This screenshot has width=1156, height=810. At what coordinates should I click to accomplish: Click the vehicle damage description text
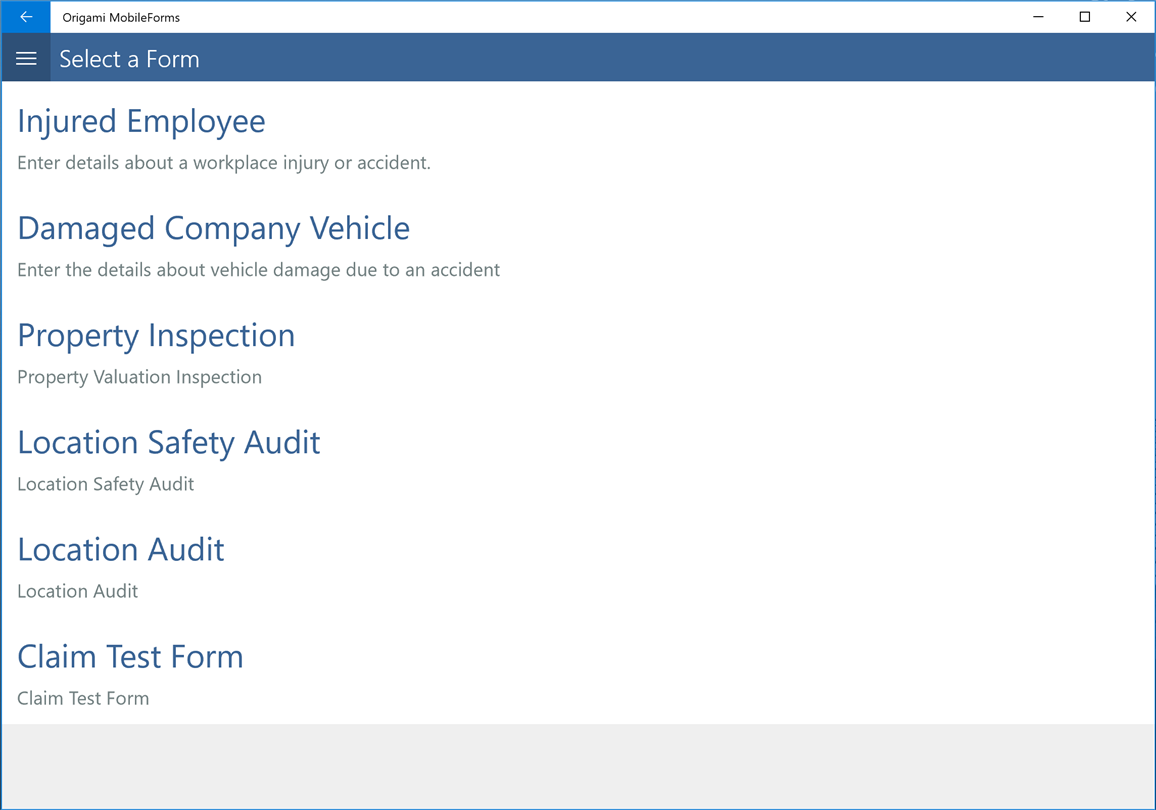coord(258,270)
